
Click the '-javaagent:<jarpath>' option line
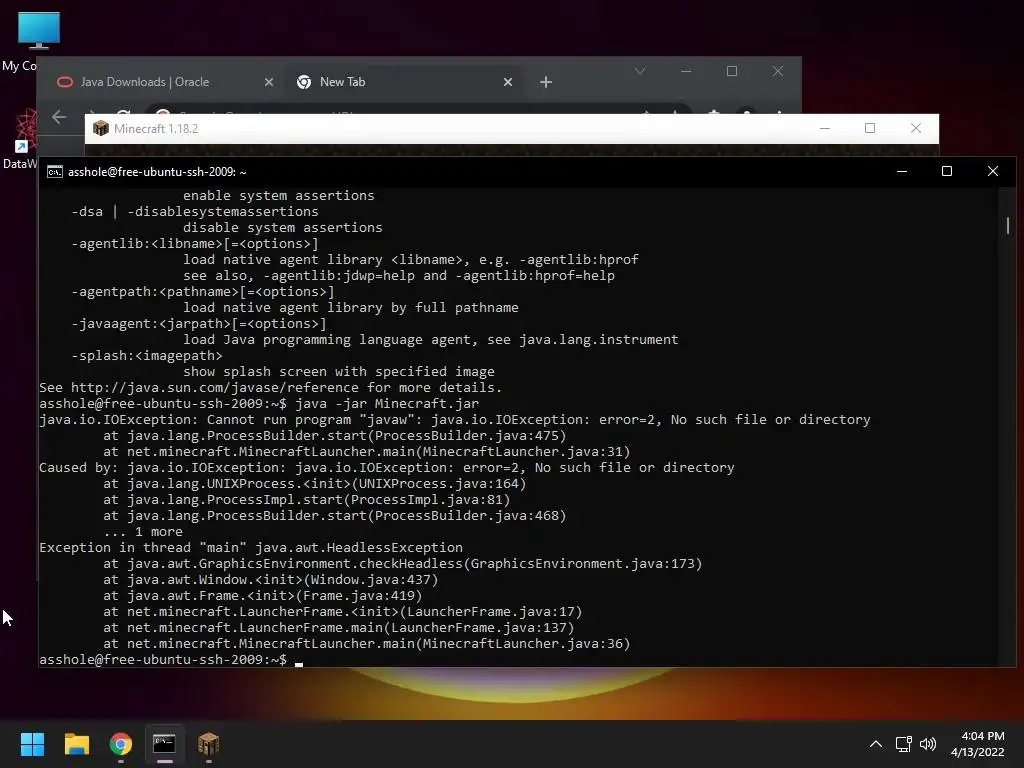click(x=199, y=323)
